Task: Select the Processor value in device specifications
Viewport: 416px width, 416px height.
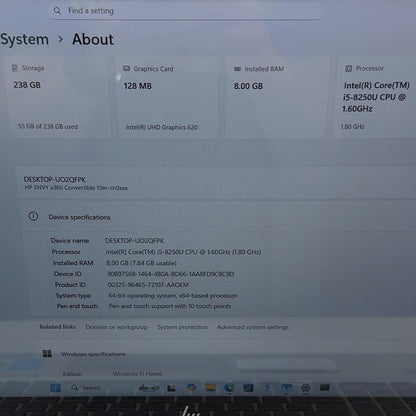Action: [x=183, y=252]
